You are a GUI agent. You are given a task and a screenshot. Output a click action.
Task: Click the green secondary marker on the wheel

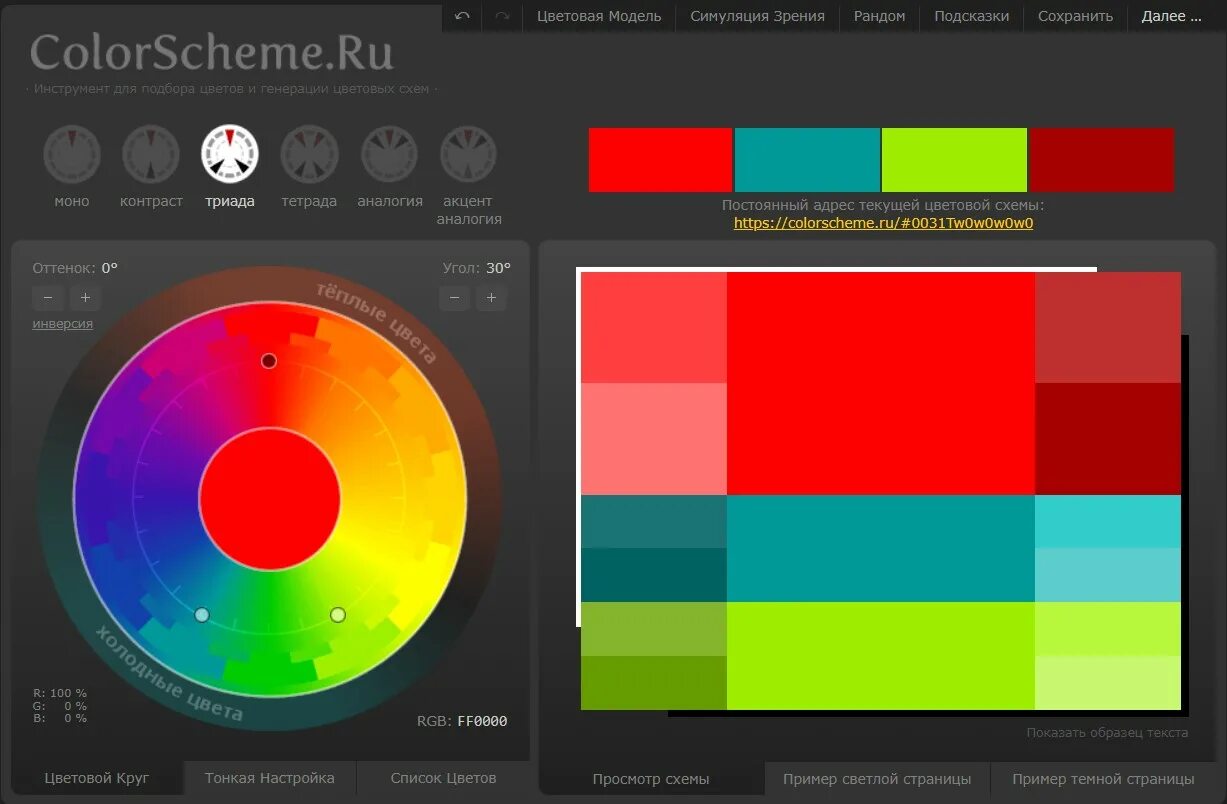[x=338, y=615]
